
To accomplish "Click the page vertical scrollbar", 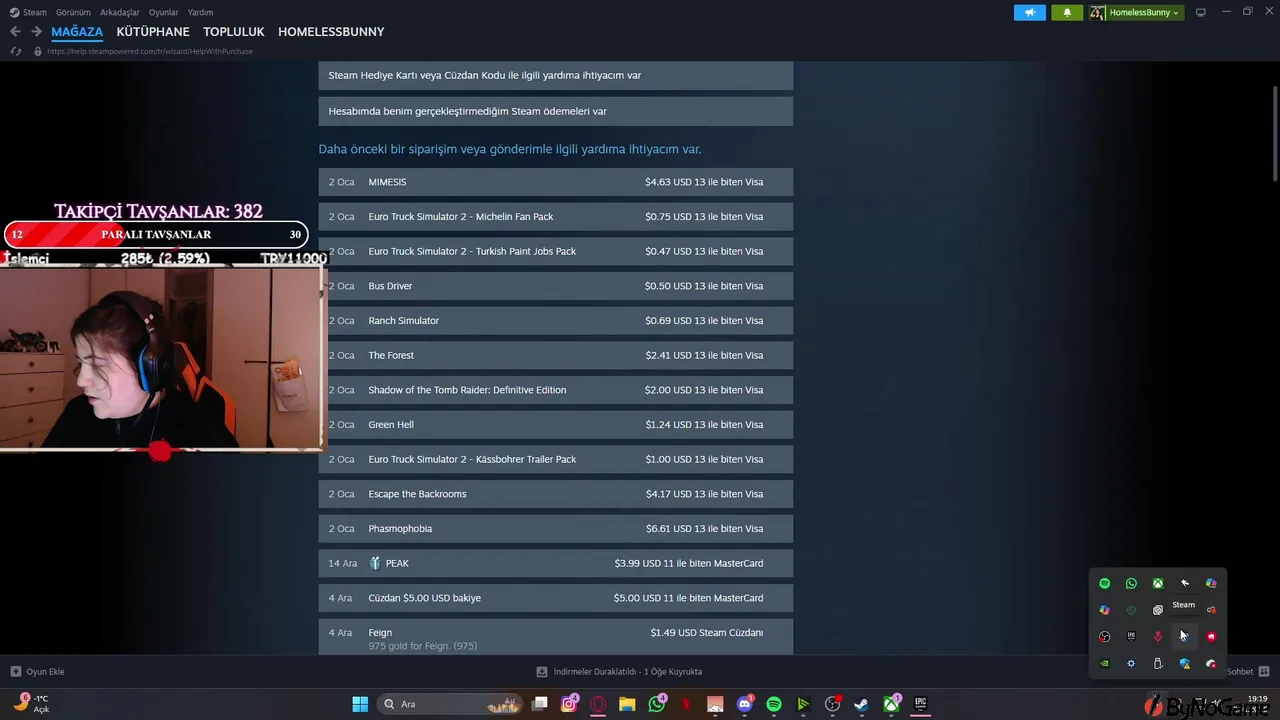I will click(x=1274, y=134).
